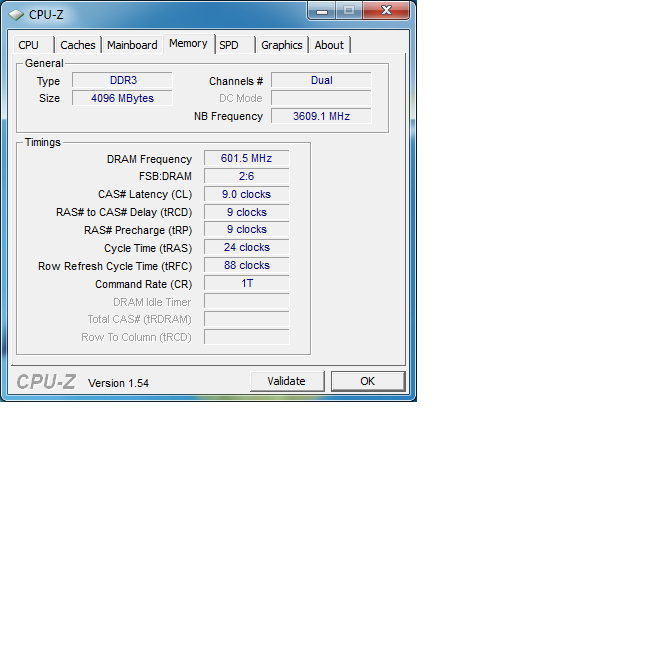Select the Mainboard tab
The width and height of the screenshot is (648, 648).
[132, 45]
